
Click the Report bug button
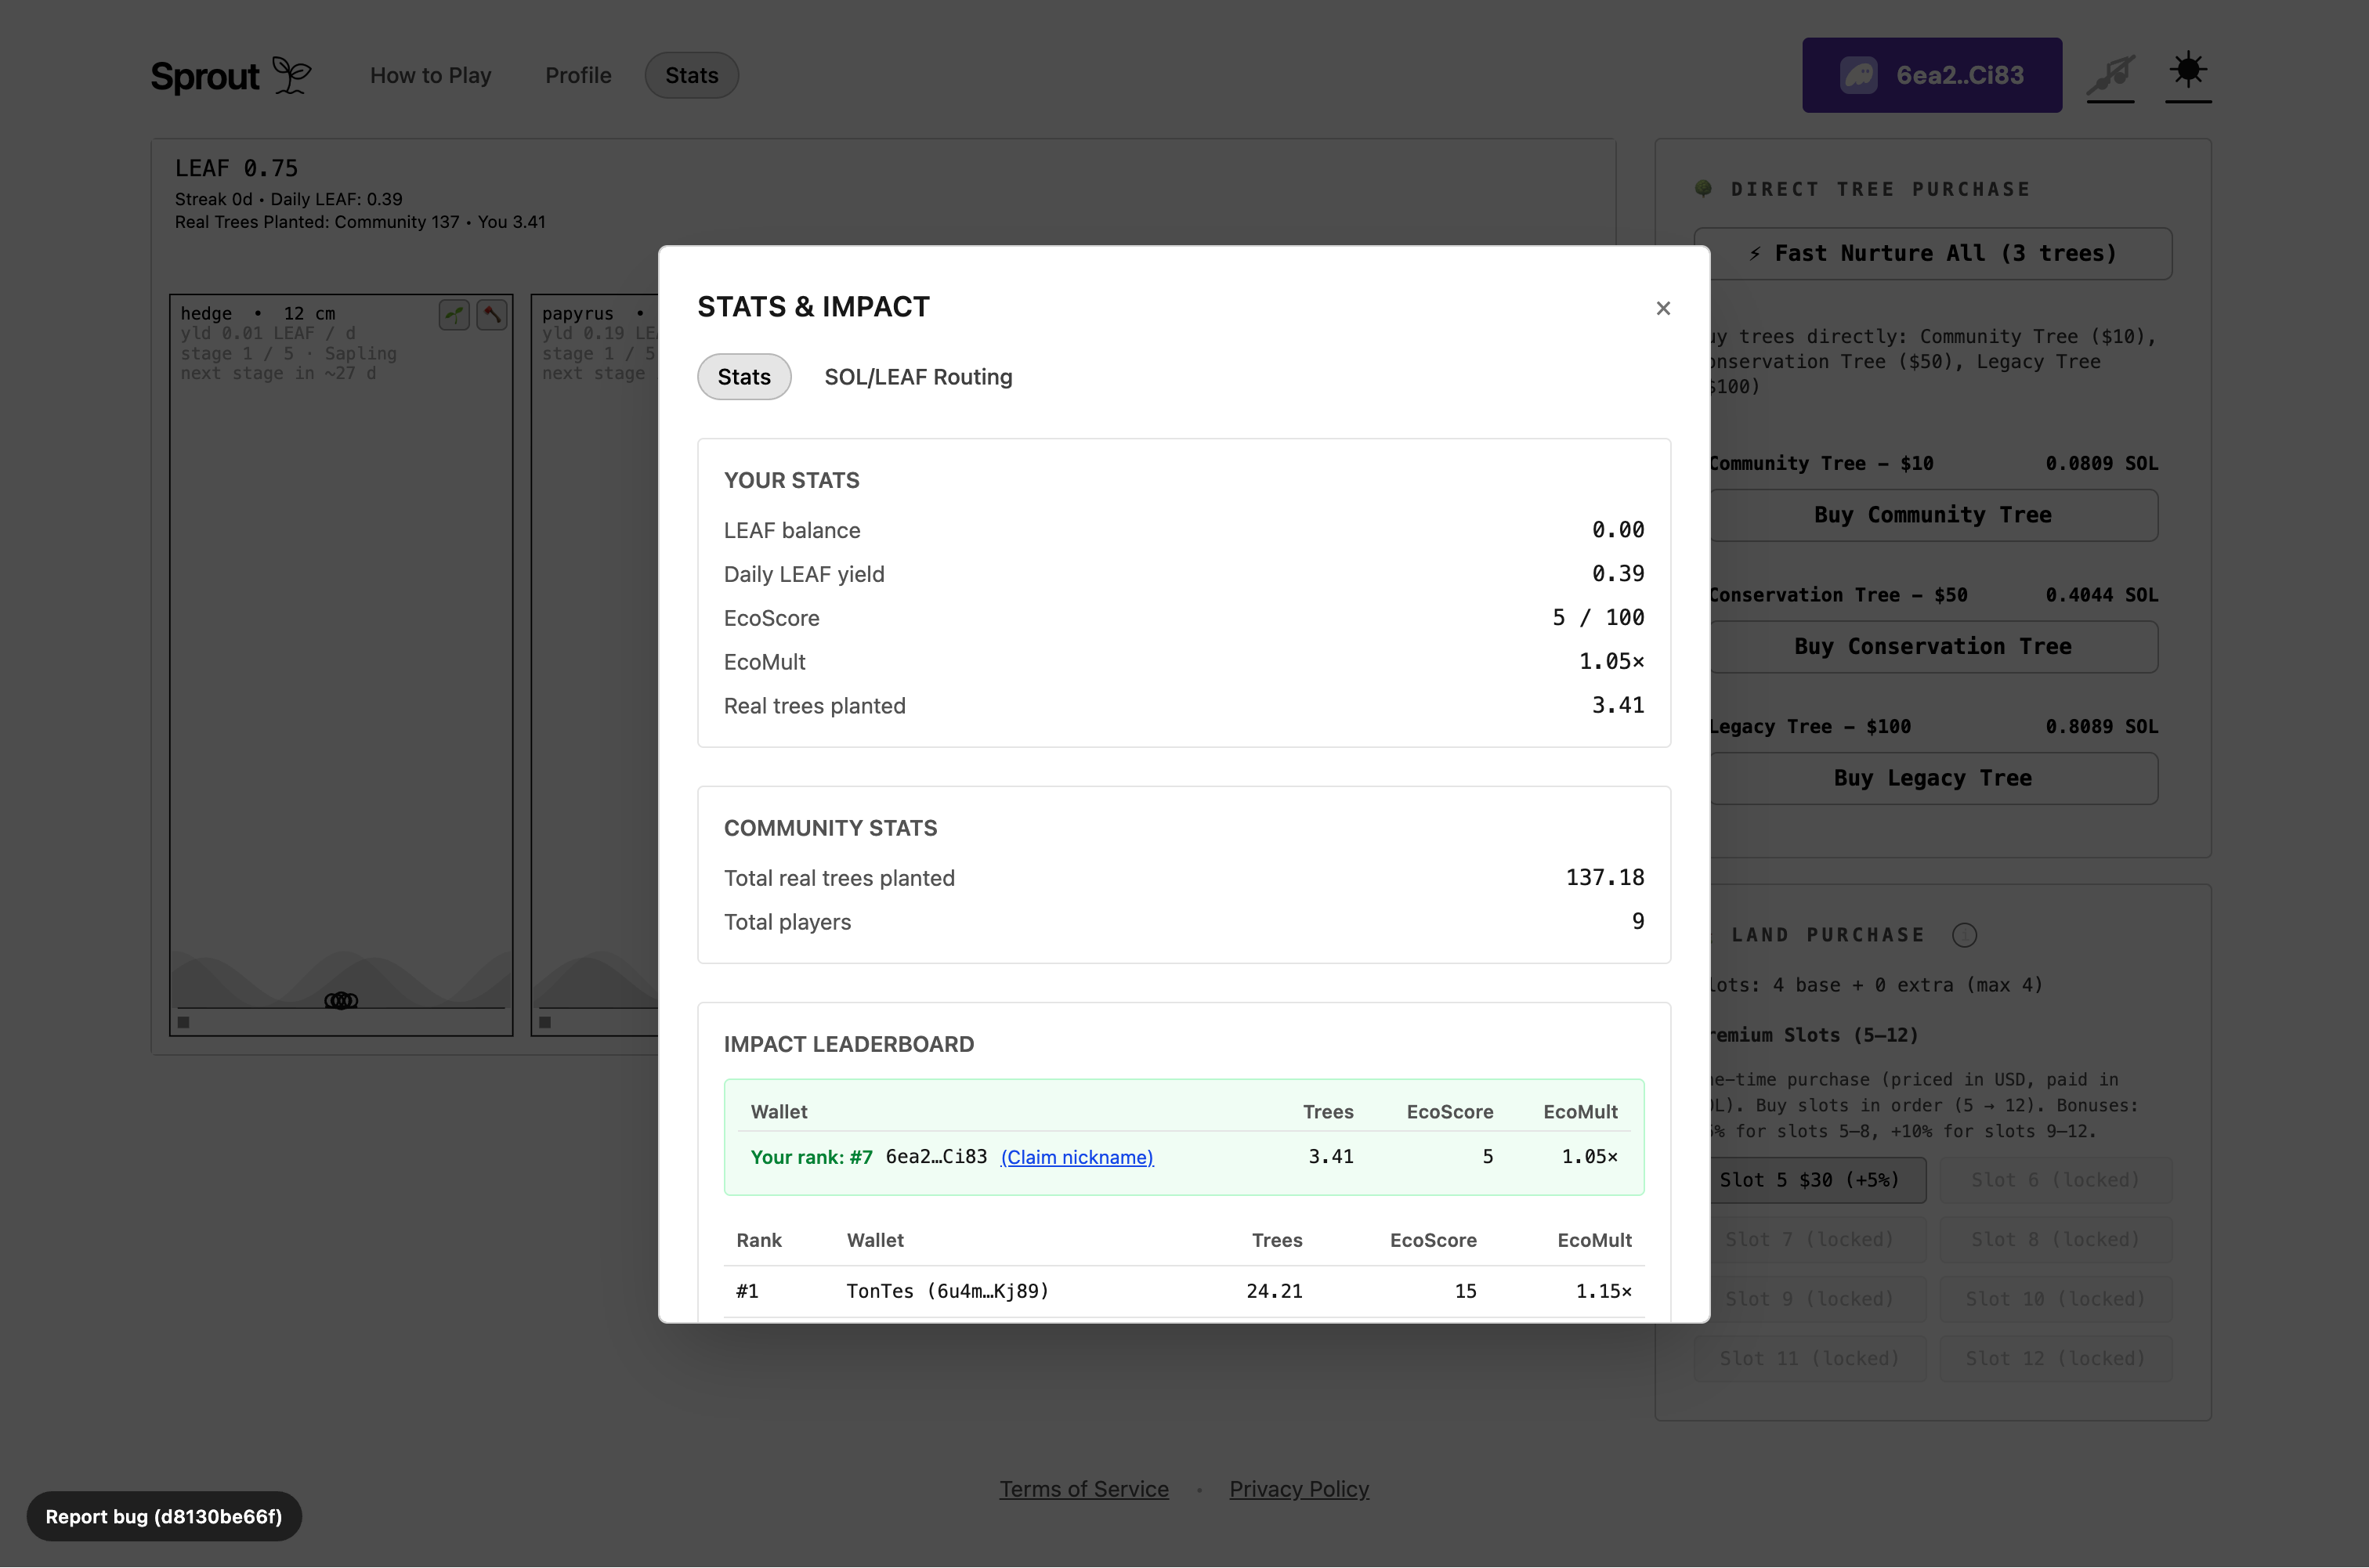(x=164, y=1516)
